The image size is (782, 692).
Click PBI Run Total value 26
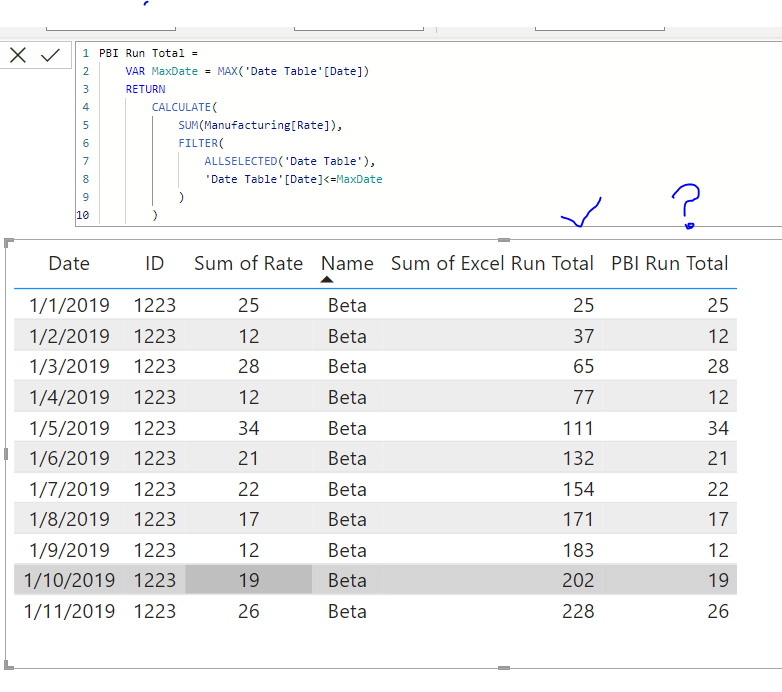click(718, 611)
